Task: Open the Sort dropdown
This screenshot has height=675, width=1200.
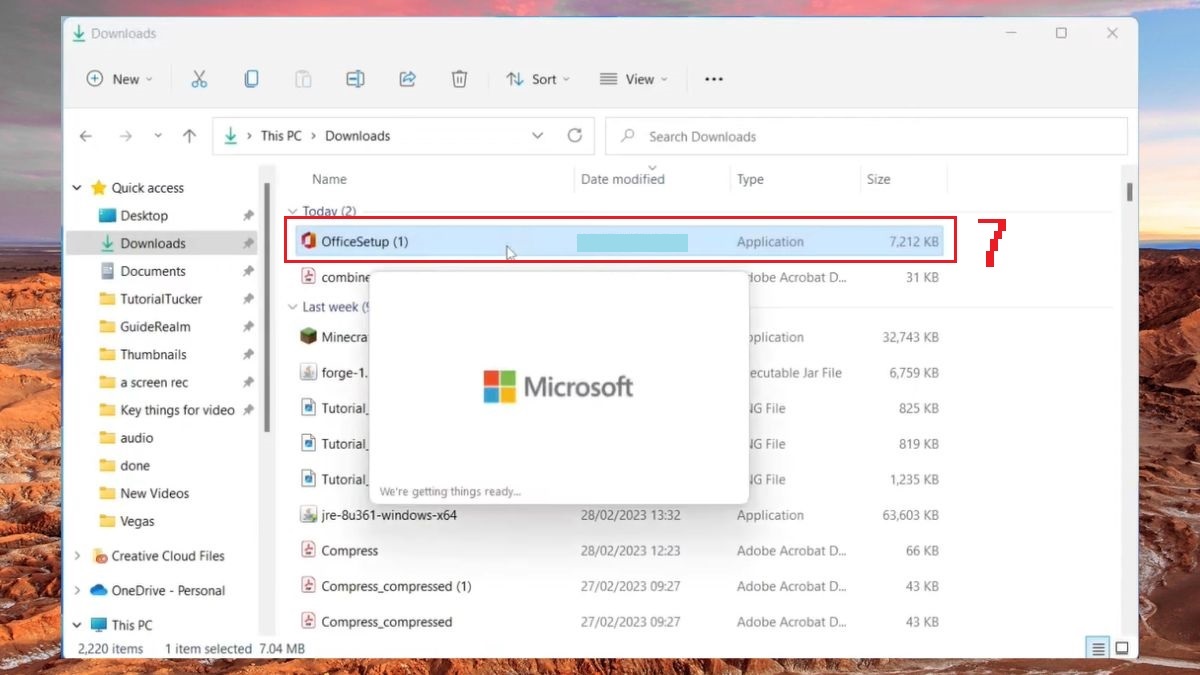Action: [x=538, y=79]
